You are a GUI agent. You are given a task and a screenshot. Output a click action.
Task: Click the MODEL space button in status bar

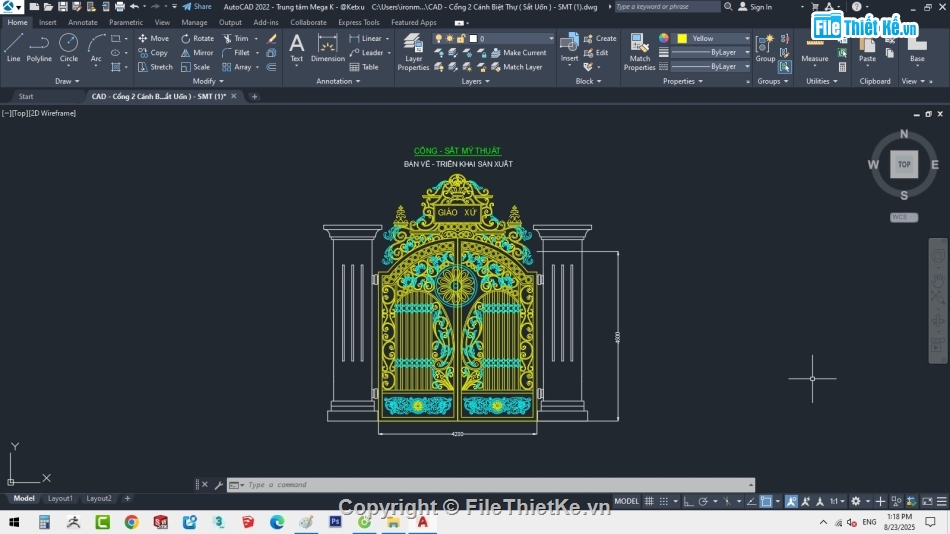pos(626,501)
